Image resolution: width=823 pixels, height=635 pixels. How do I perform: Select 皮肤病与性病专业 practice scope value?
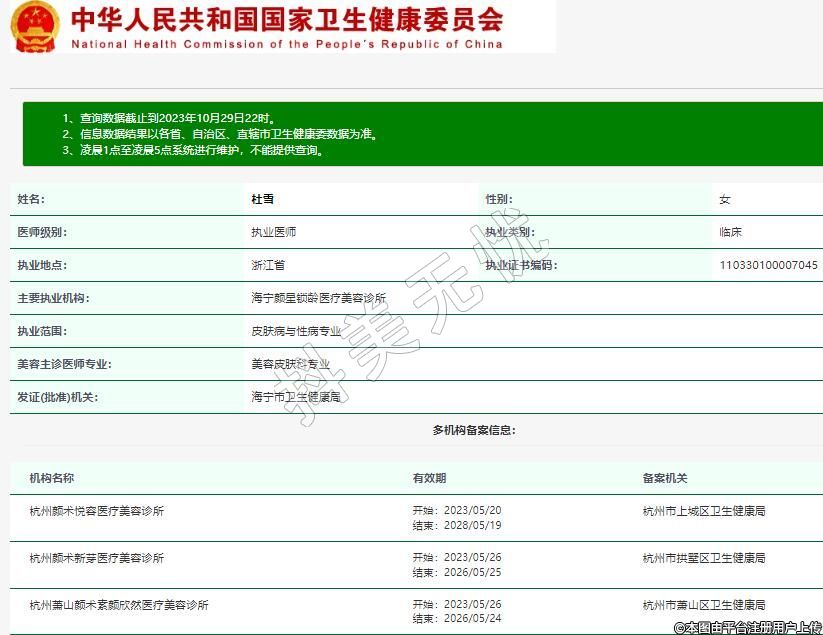(296, 331)
